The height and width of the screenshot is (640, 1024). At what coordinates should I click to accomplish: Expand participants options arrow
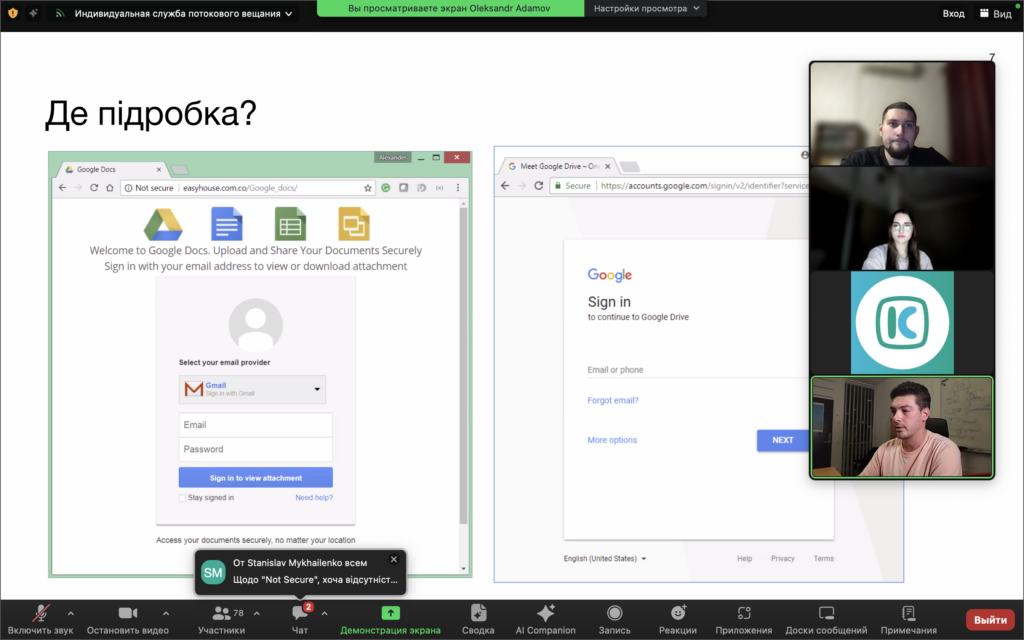(x=257, y=614)
